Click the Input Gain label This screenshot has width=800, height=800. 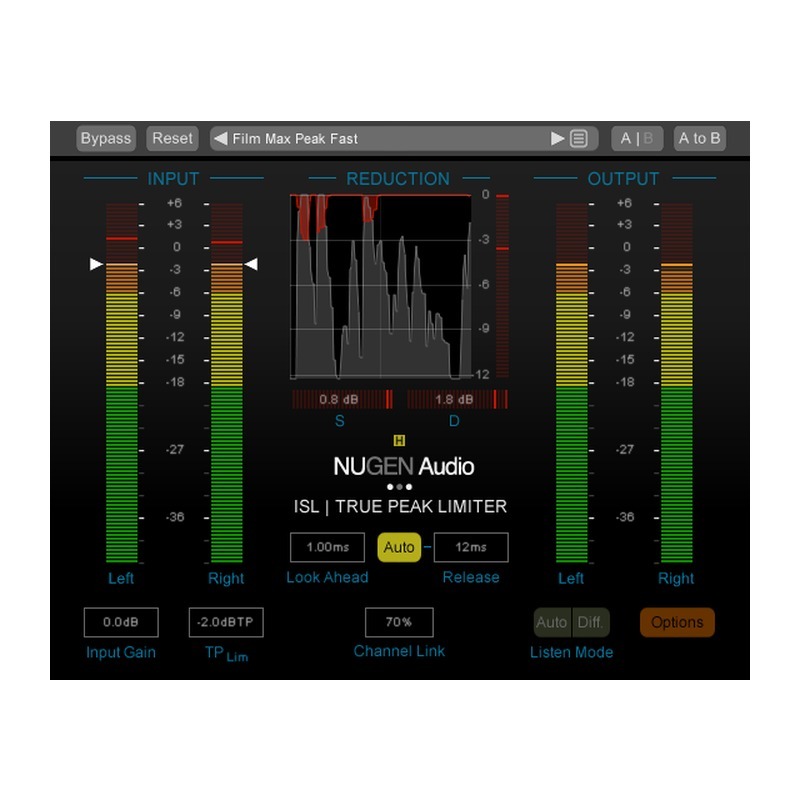tap(121, 653)
